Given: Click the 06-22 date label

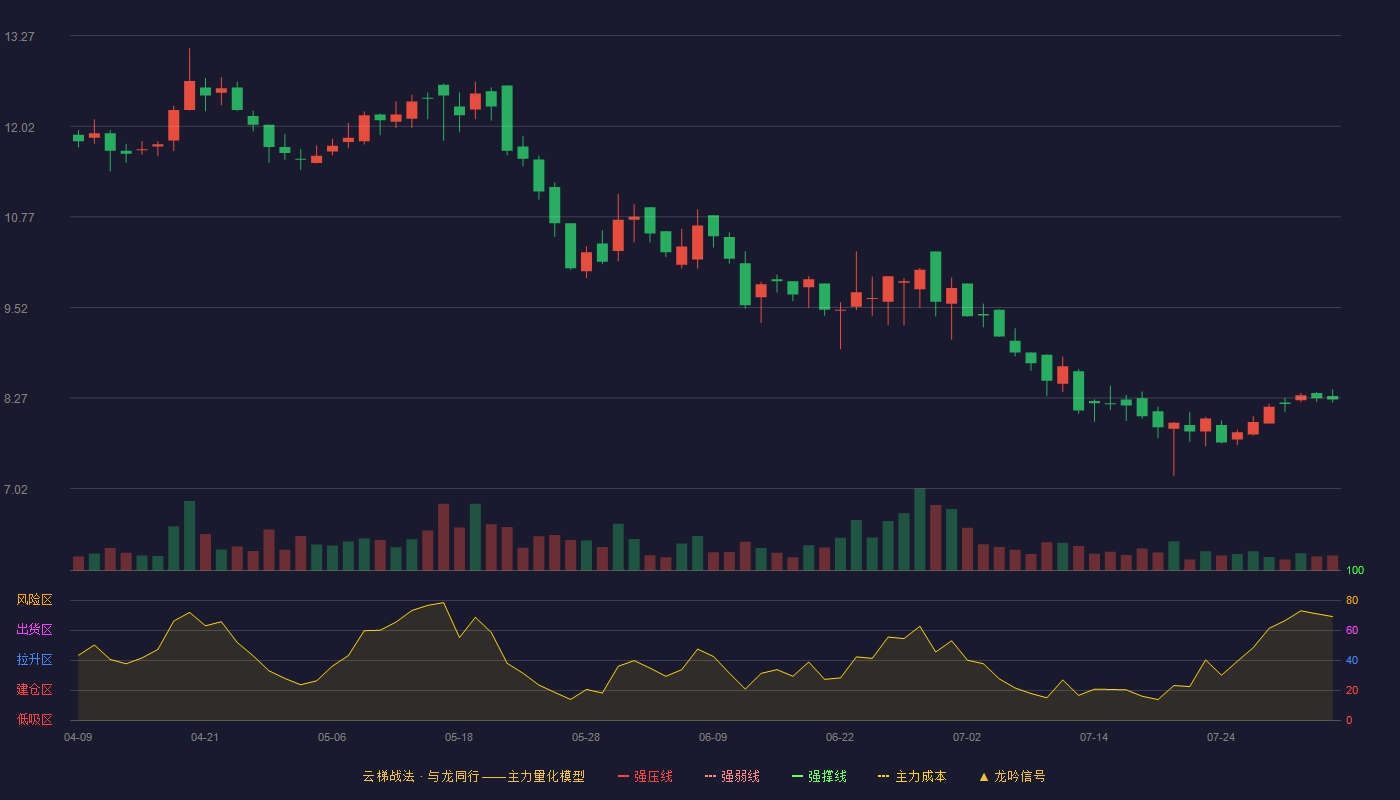Looking at the screenshot, I should (x=840, y=737).
